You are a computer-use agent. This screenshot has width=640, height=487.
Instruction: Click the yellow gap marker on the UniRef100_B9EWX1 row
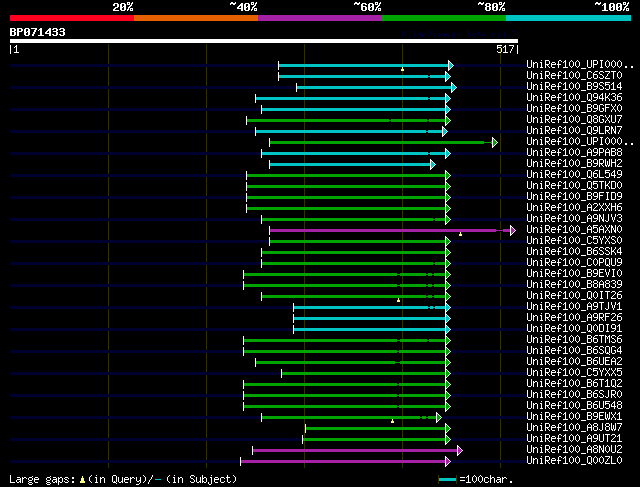pyautogui.click(x=393, y=421)
